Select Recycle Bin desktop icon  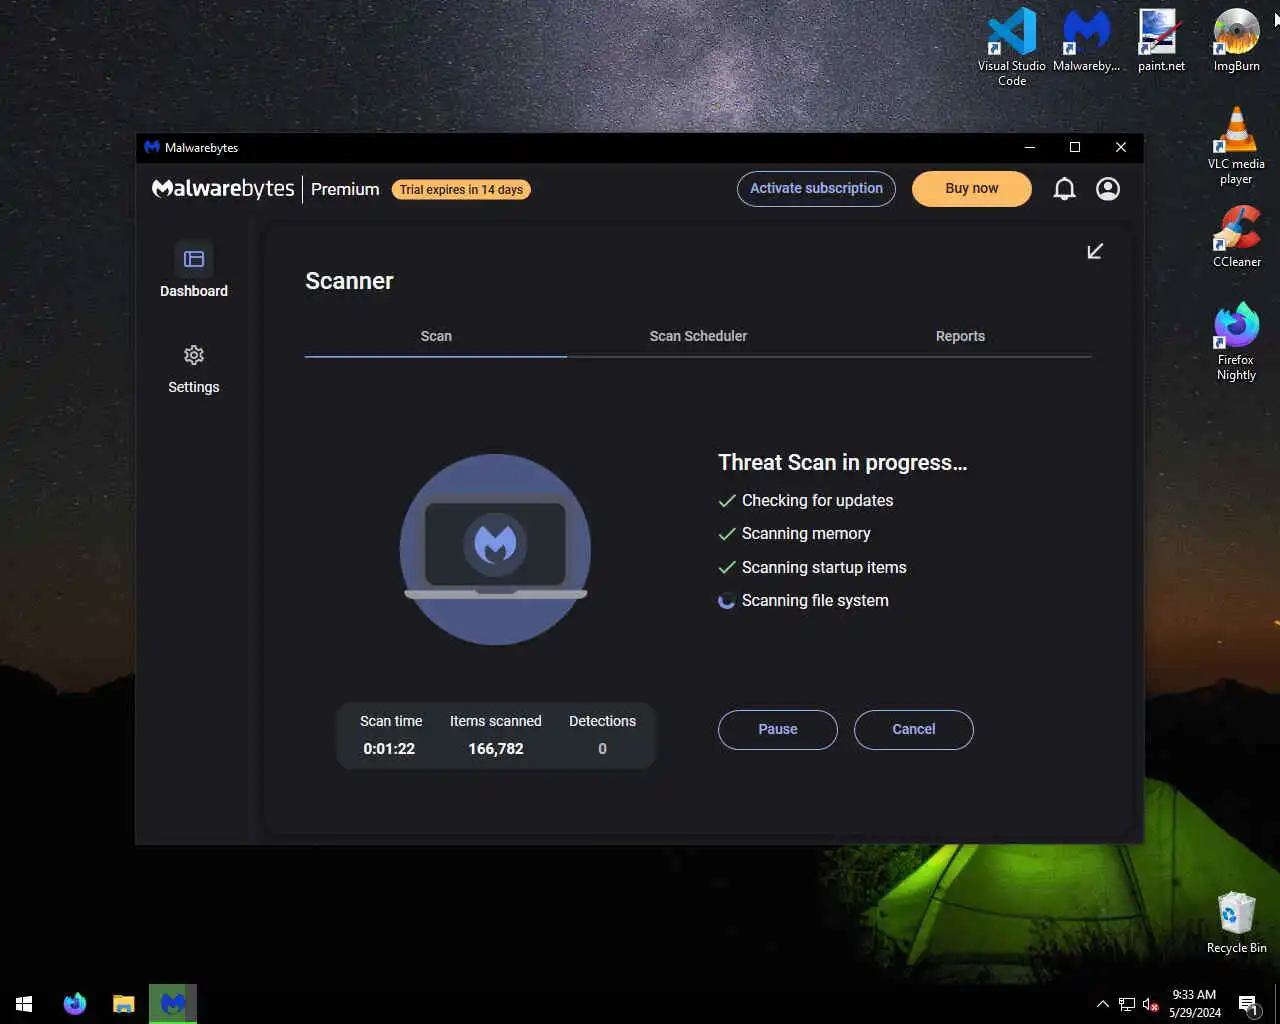tap(1237, 922)
